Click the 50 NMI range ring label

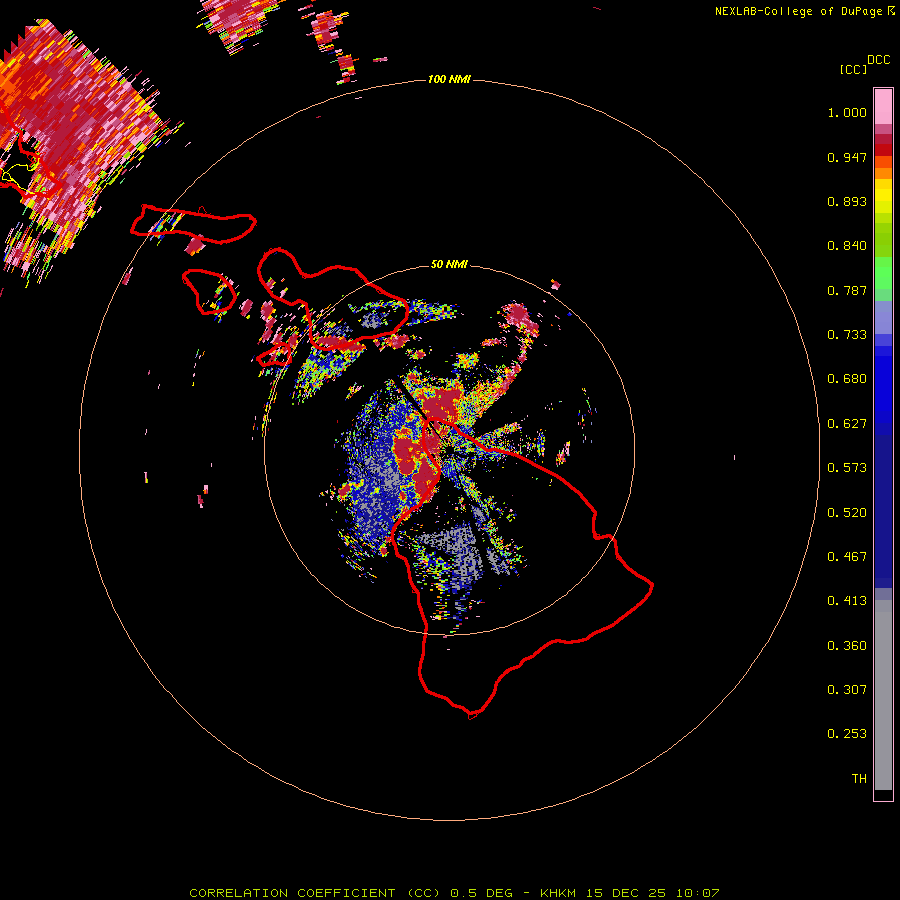click(x=449, y=264)
